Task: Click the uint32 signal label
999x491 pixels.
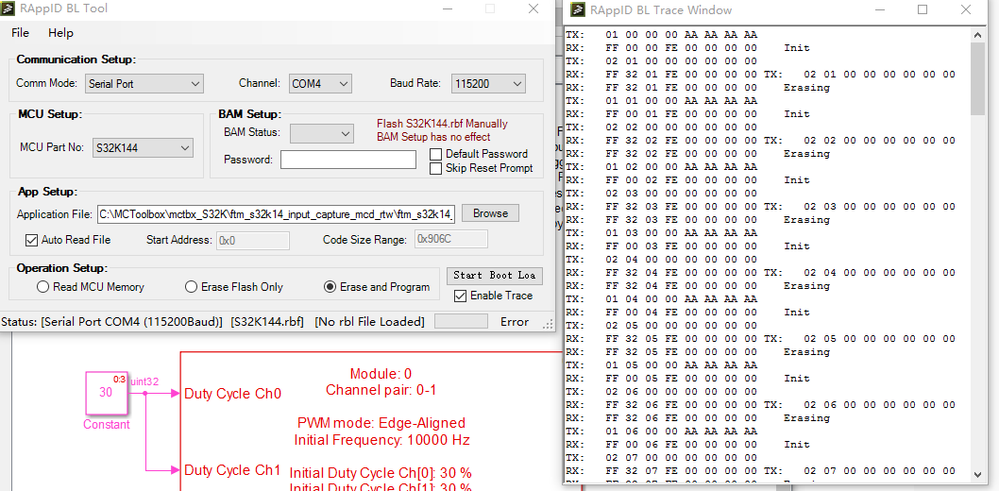Action: [144, 381]
